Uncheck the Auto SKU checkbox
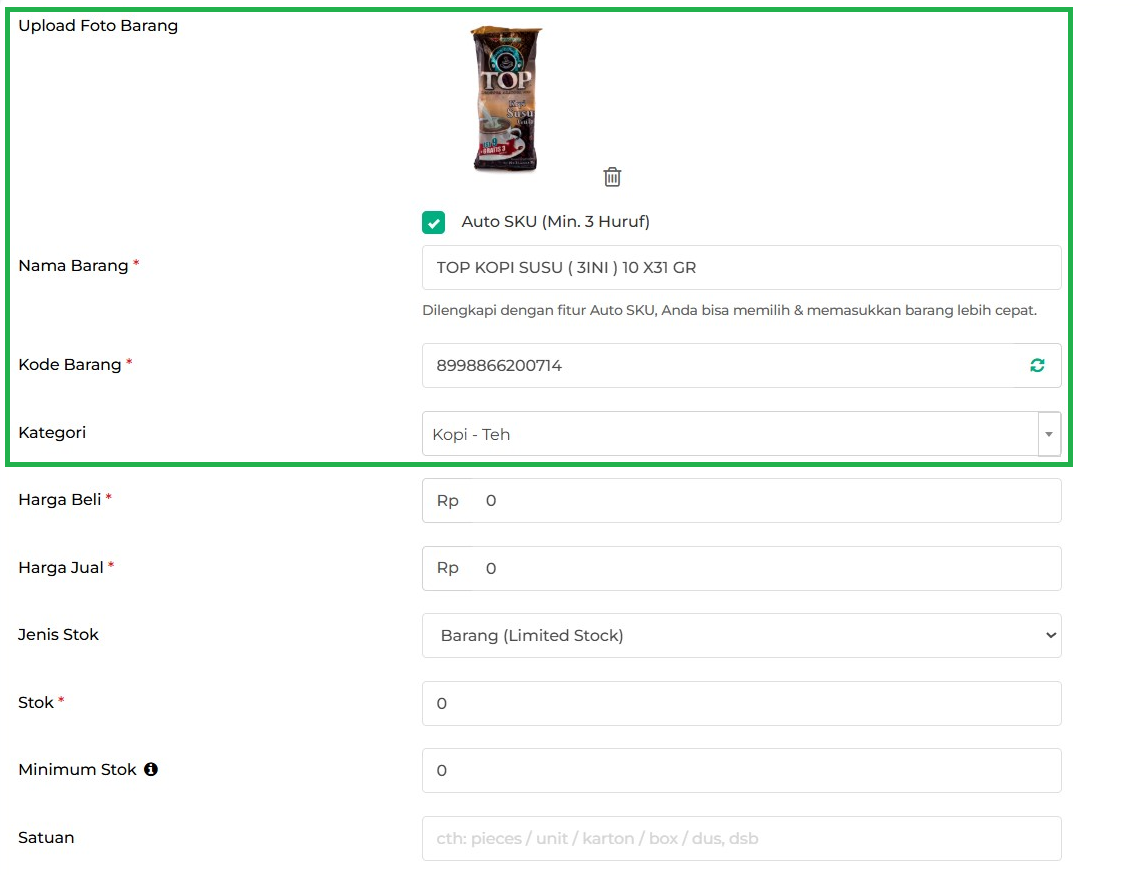 click(x=434, y=222)
